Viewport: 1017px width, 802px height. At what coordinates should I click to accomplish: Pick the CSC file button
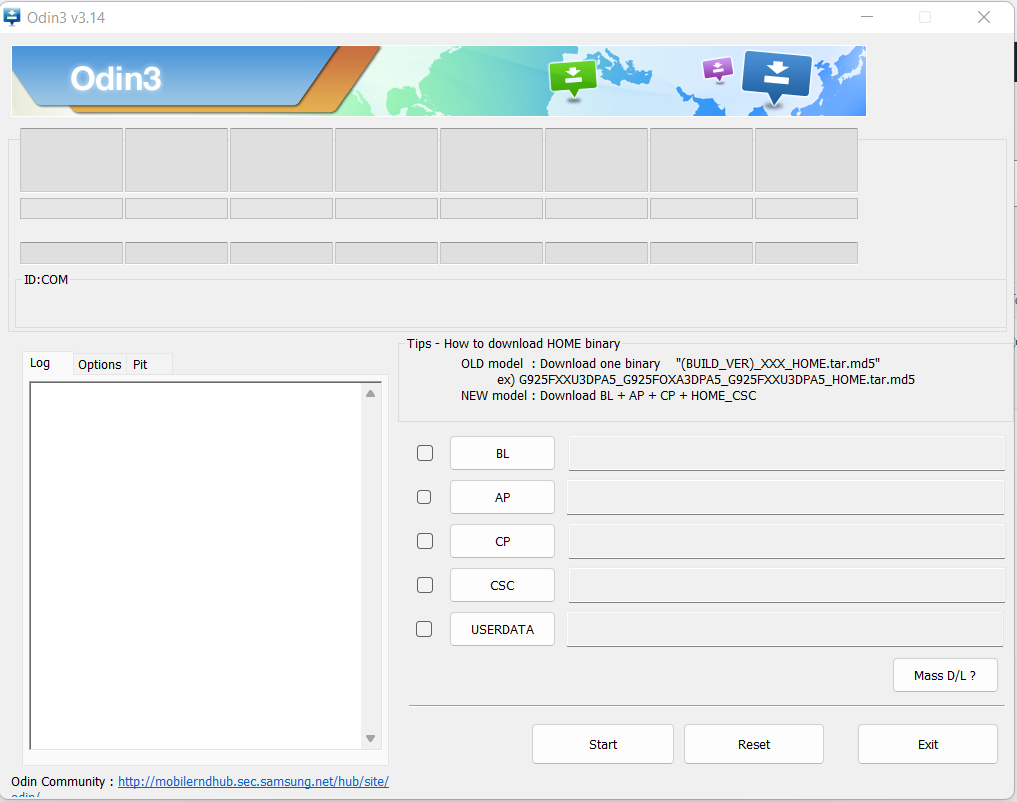[x=502, y=585]
